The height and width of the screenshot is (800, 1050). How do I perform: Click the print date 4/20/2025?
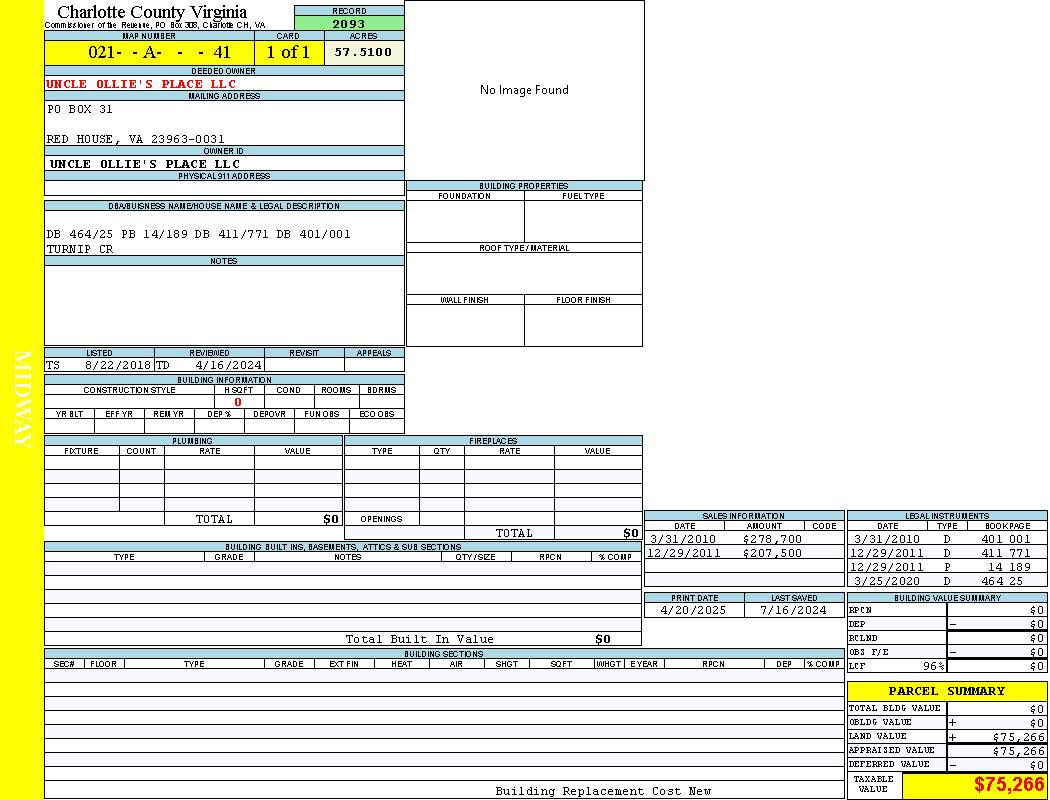point(694,610)
